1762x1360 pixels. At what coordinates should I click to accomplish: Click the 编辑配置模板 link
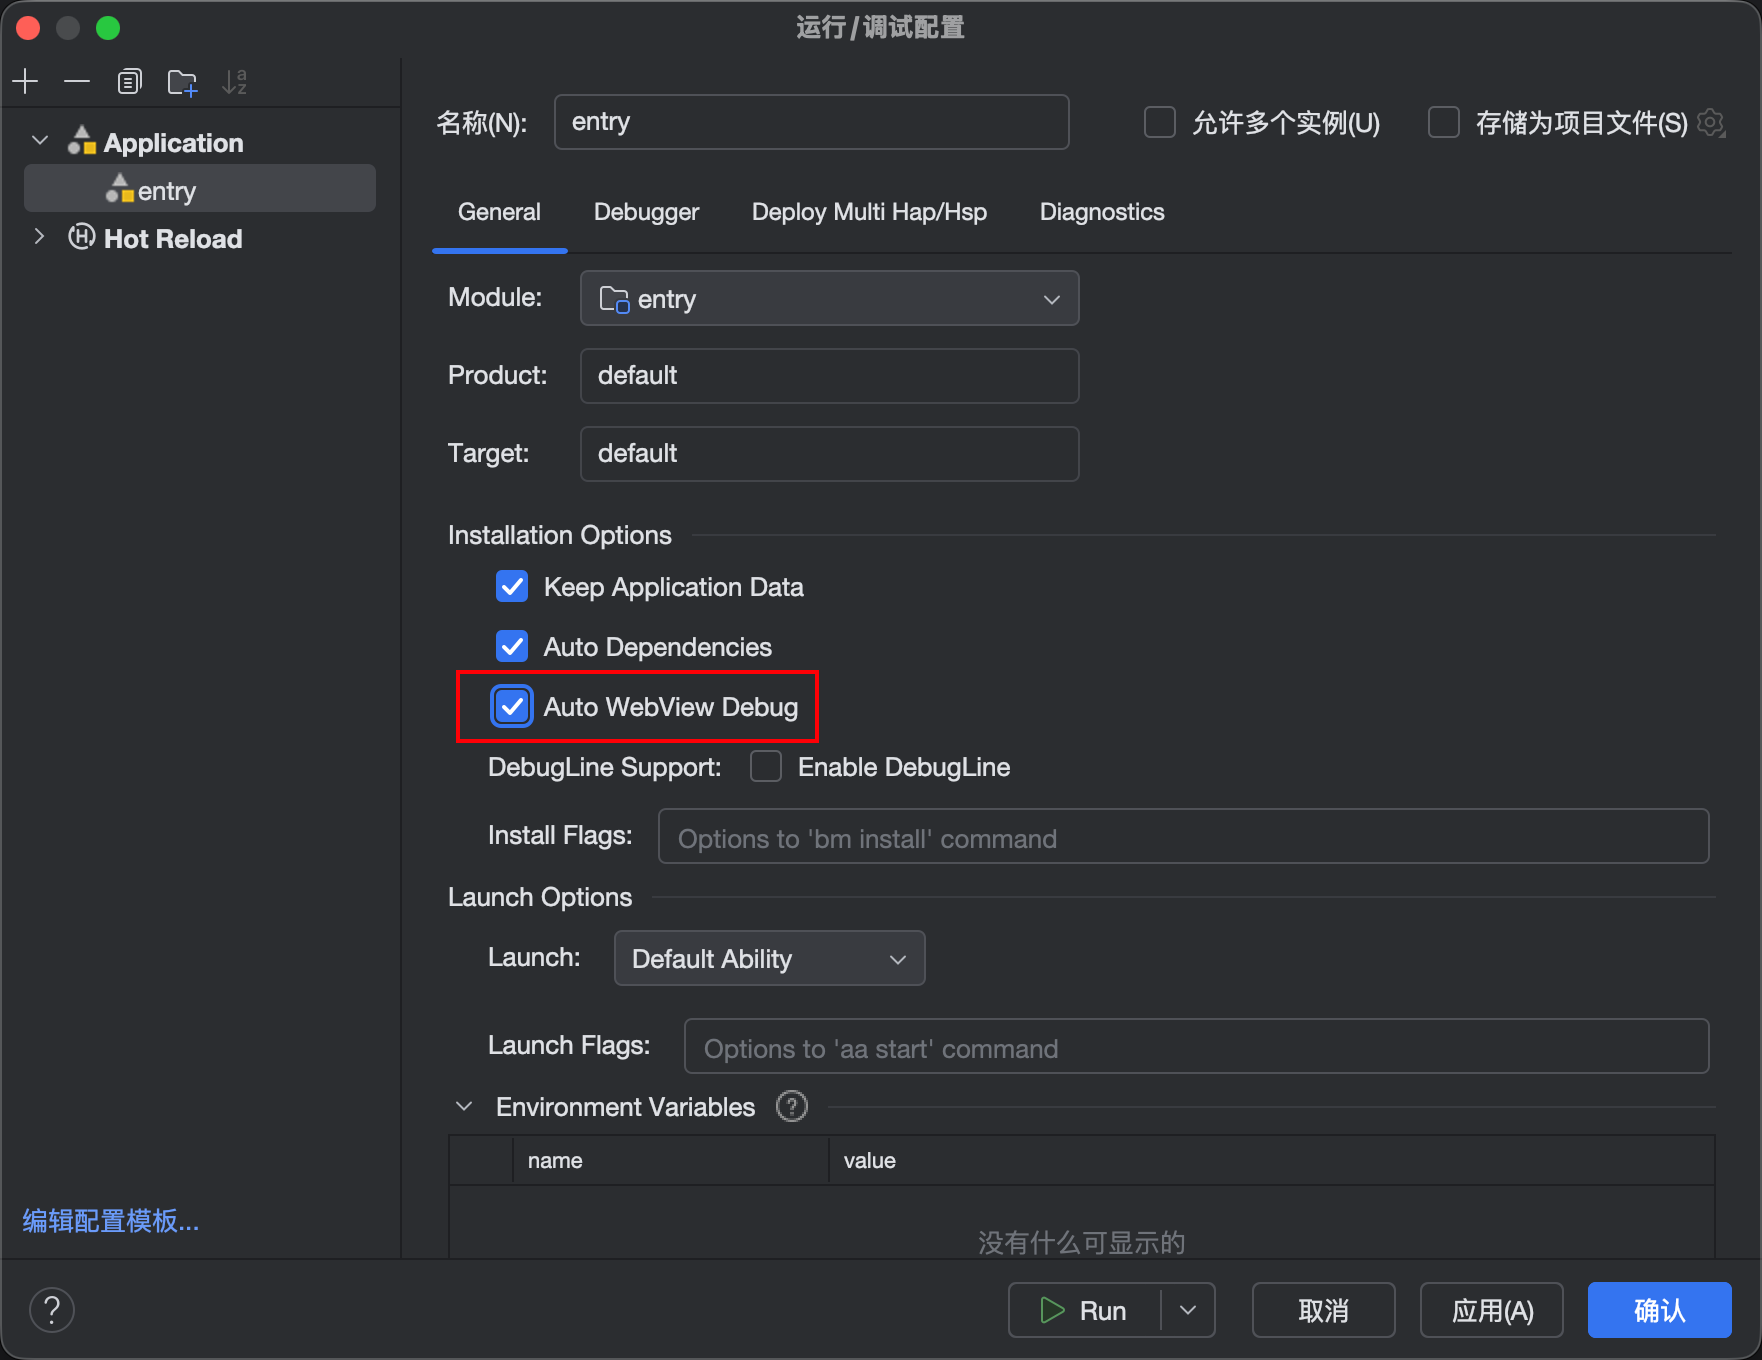pos(110,1221)
